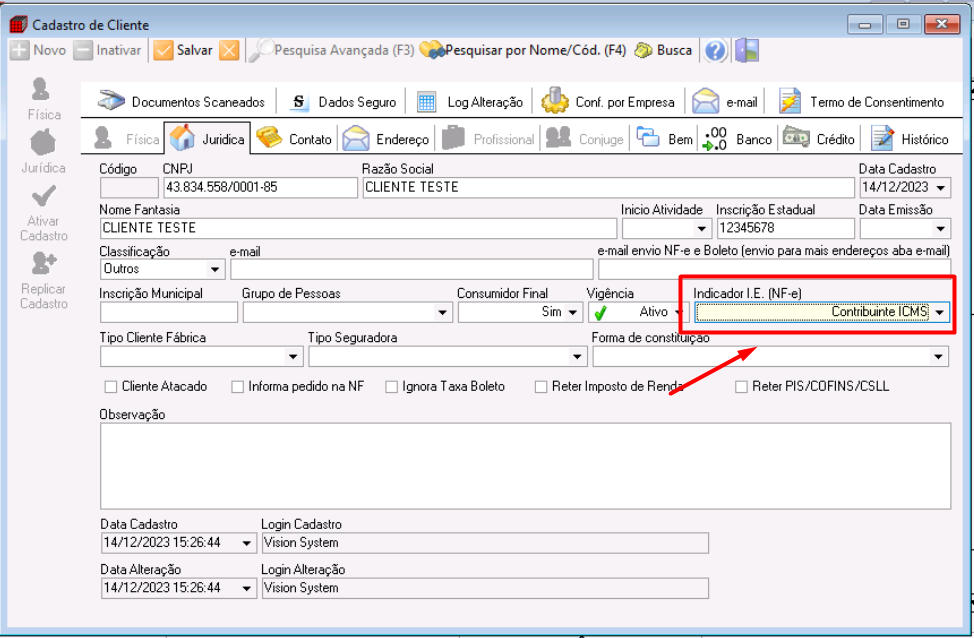Click the disabled Profissional briefcase tab

pos(488,139)
